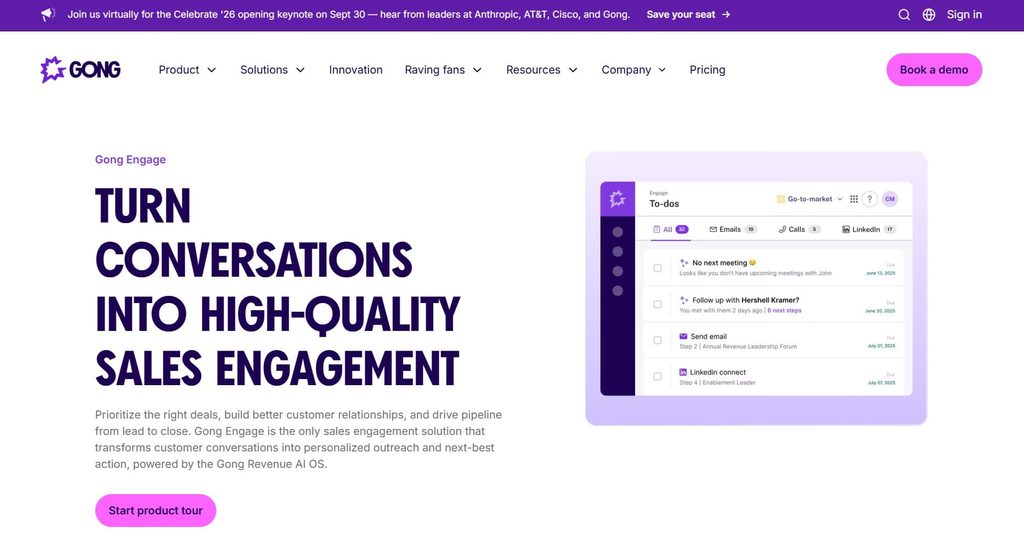1024x537 pixels.
Task: Switch to the Calls tab
Action: pyautogui.click(x=799, y=229)
